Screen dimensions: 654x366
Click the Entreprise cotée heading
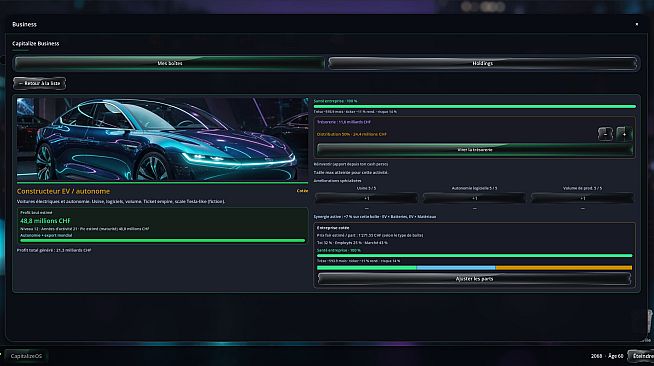point(333,228)
